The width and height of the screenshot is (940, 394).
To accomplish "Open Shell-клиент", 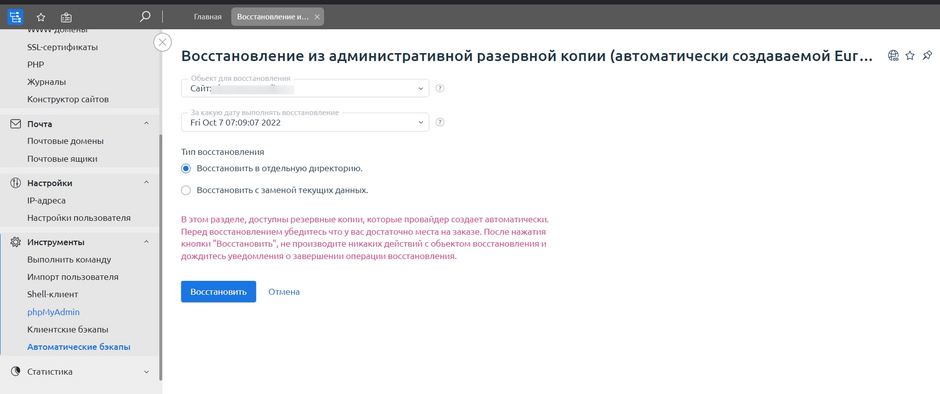I will [53, 294].
